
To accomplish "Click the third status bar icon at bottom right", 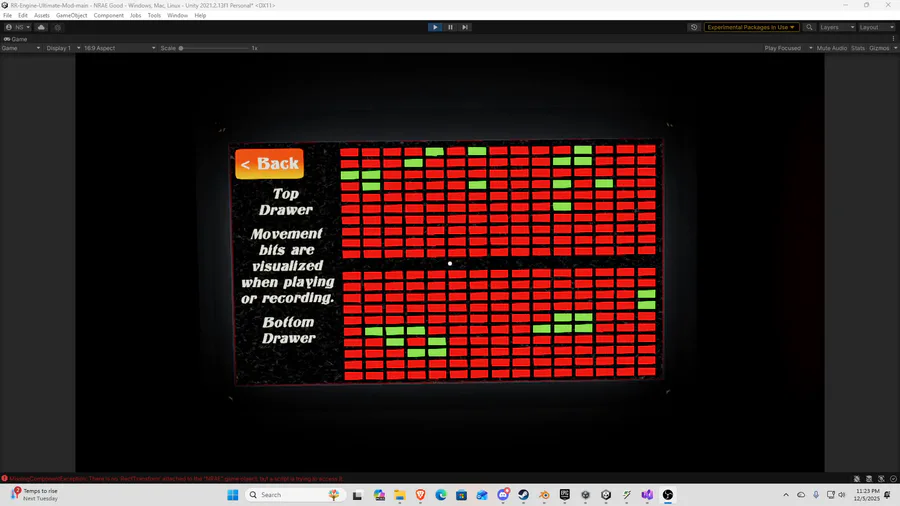I will (881, 478).
